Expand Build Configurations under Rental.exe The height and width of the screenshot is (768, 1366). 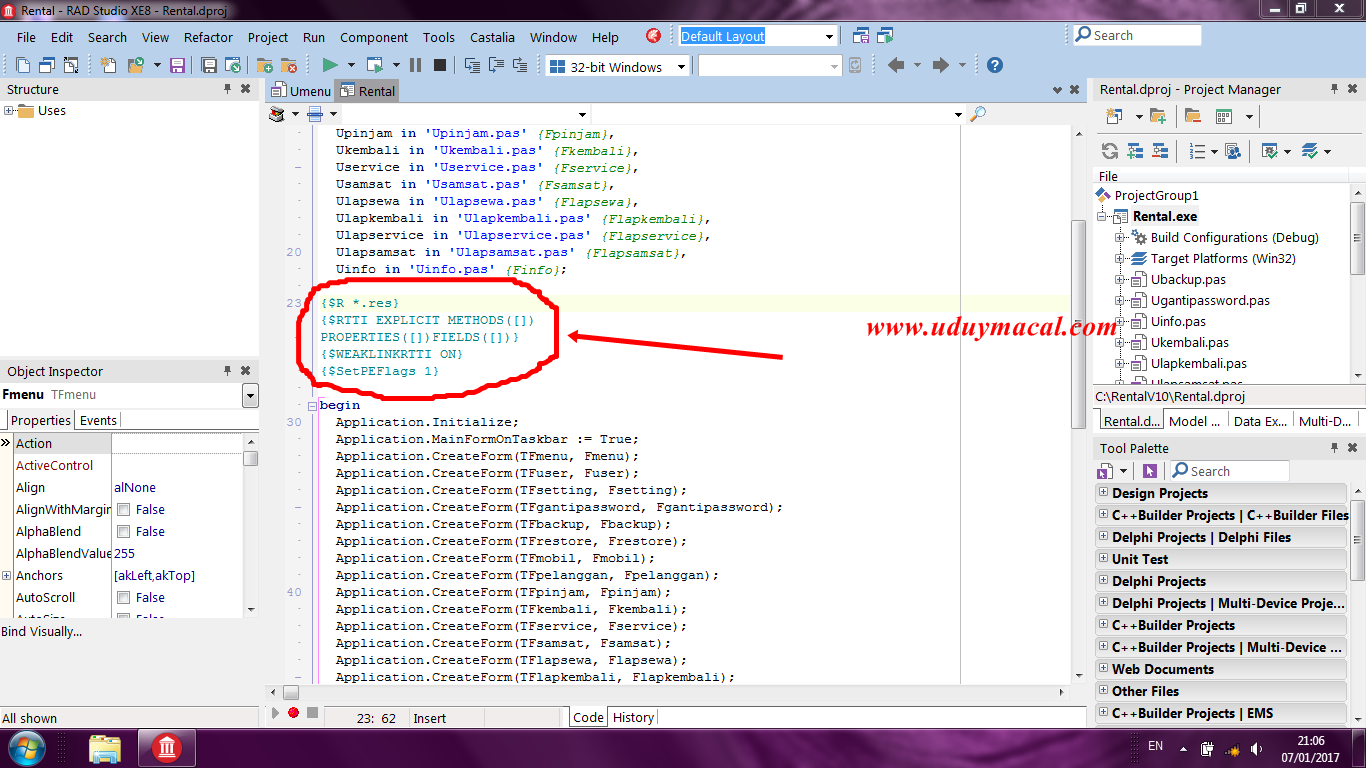(1118, 237)
